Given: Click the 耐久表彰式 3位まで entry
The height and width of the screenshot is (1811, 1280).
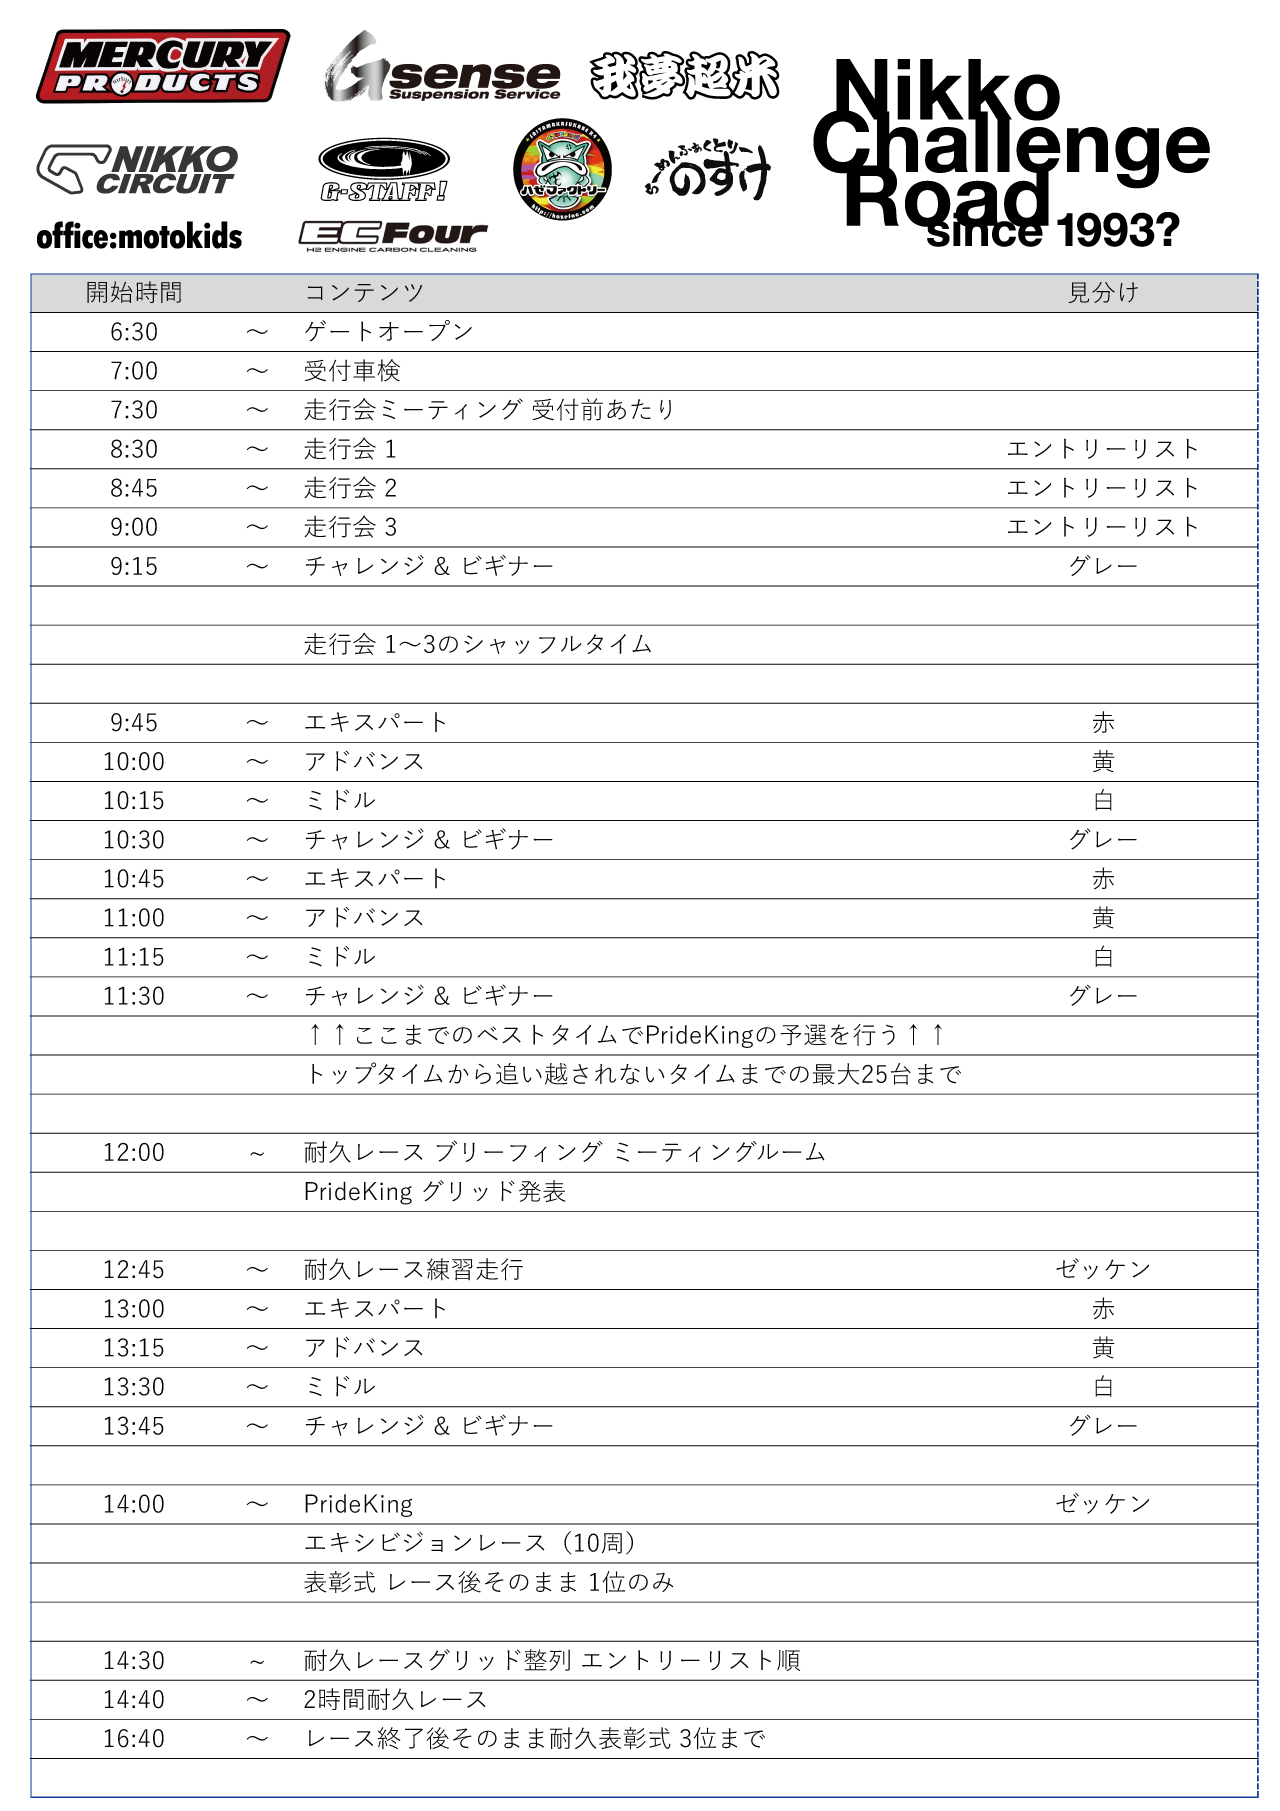Looking at the screenshot, I should (535, 1738).
